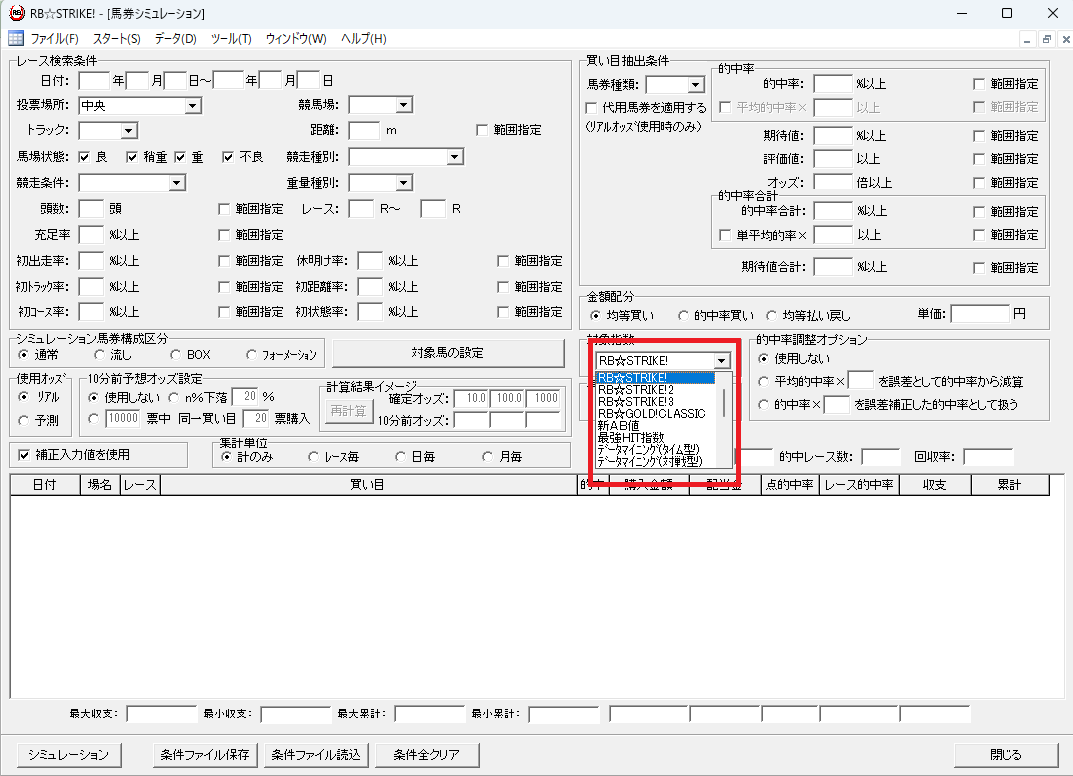Select 平均的中率× adjustment radio option
Screen dimensions: 1073x776
[764, 381]
